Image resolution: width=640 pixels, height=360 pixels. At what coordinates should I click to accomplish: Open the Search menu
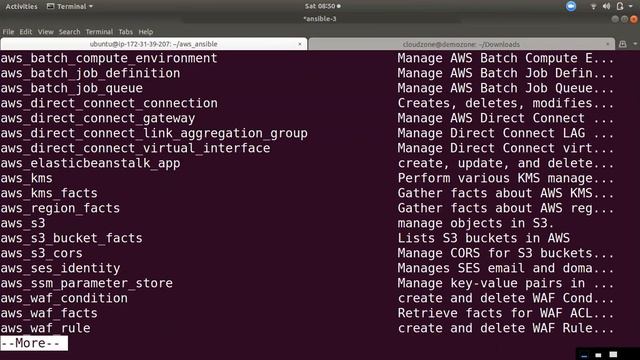[x=69, y=31]
